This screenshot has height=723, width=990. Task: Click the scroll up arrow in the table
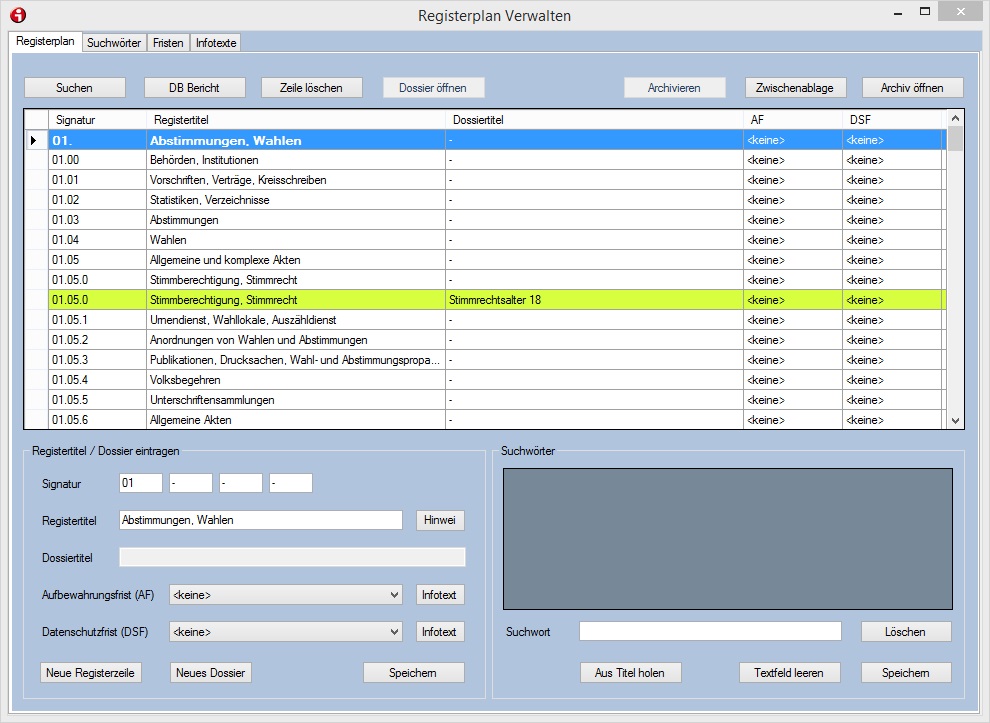tap(955, 118)
